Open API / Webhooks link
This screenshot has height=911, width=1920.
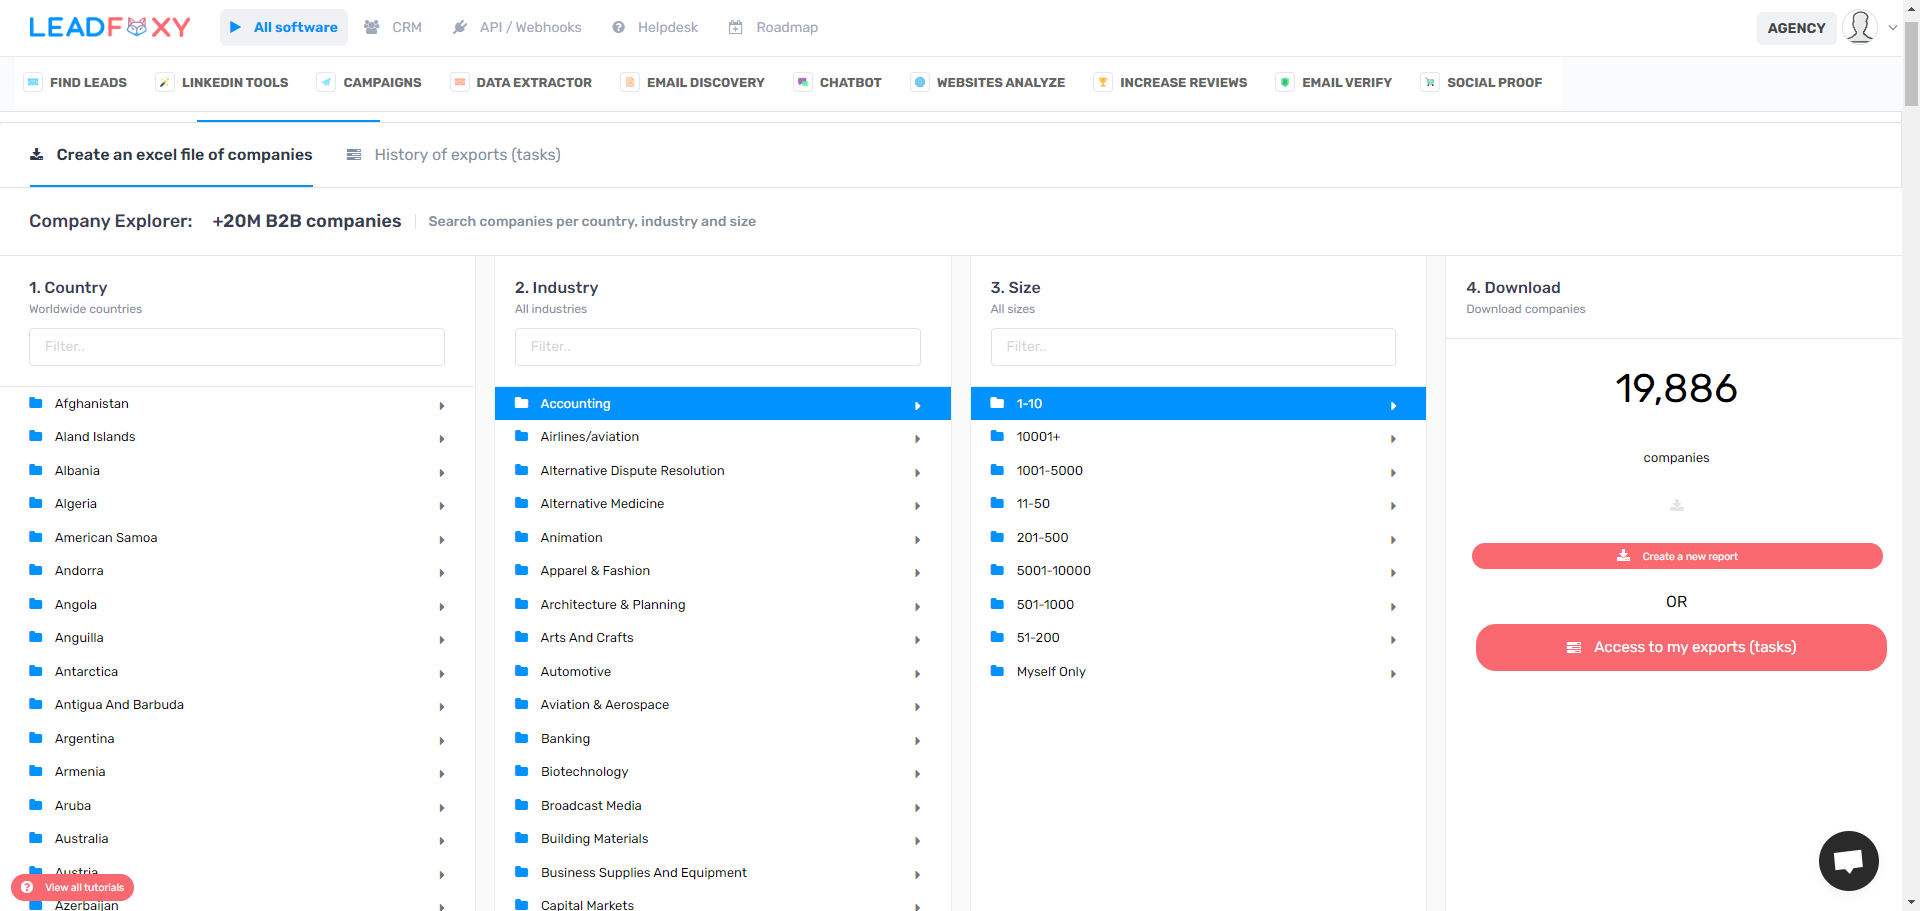pos(517,27)
